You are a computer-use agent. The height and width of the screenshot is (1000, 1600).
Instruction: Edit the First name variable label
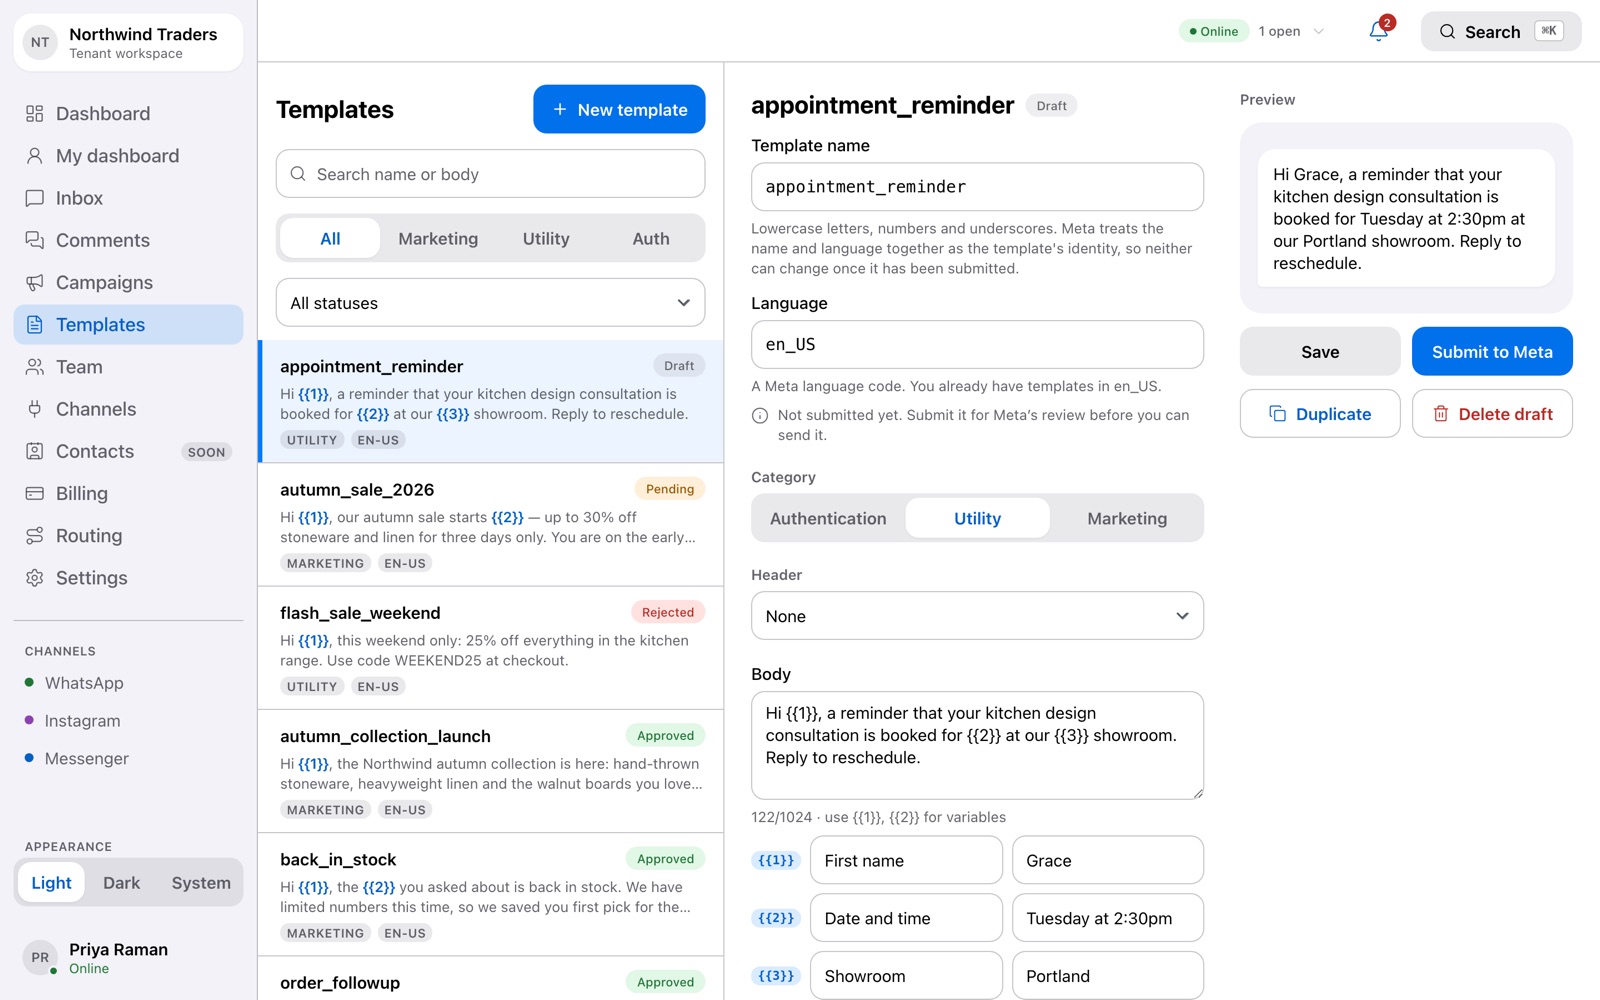pos(906,861)
